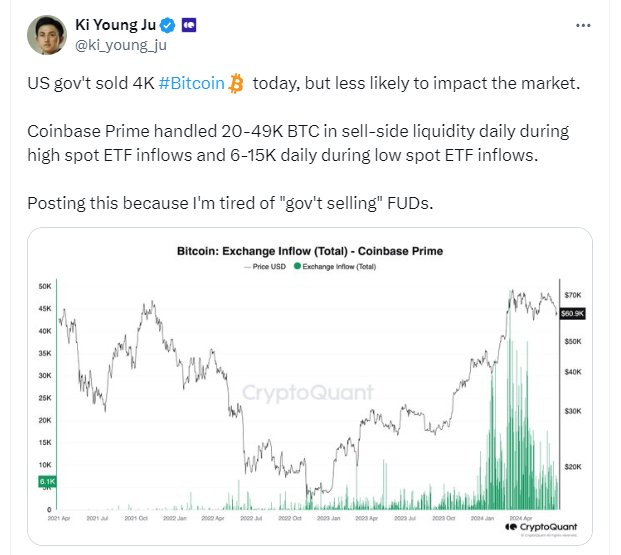
Task: Click the chart title Bitcoin: Exchange Inflow
Action: (309, 251)
